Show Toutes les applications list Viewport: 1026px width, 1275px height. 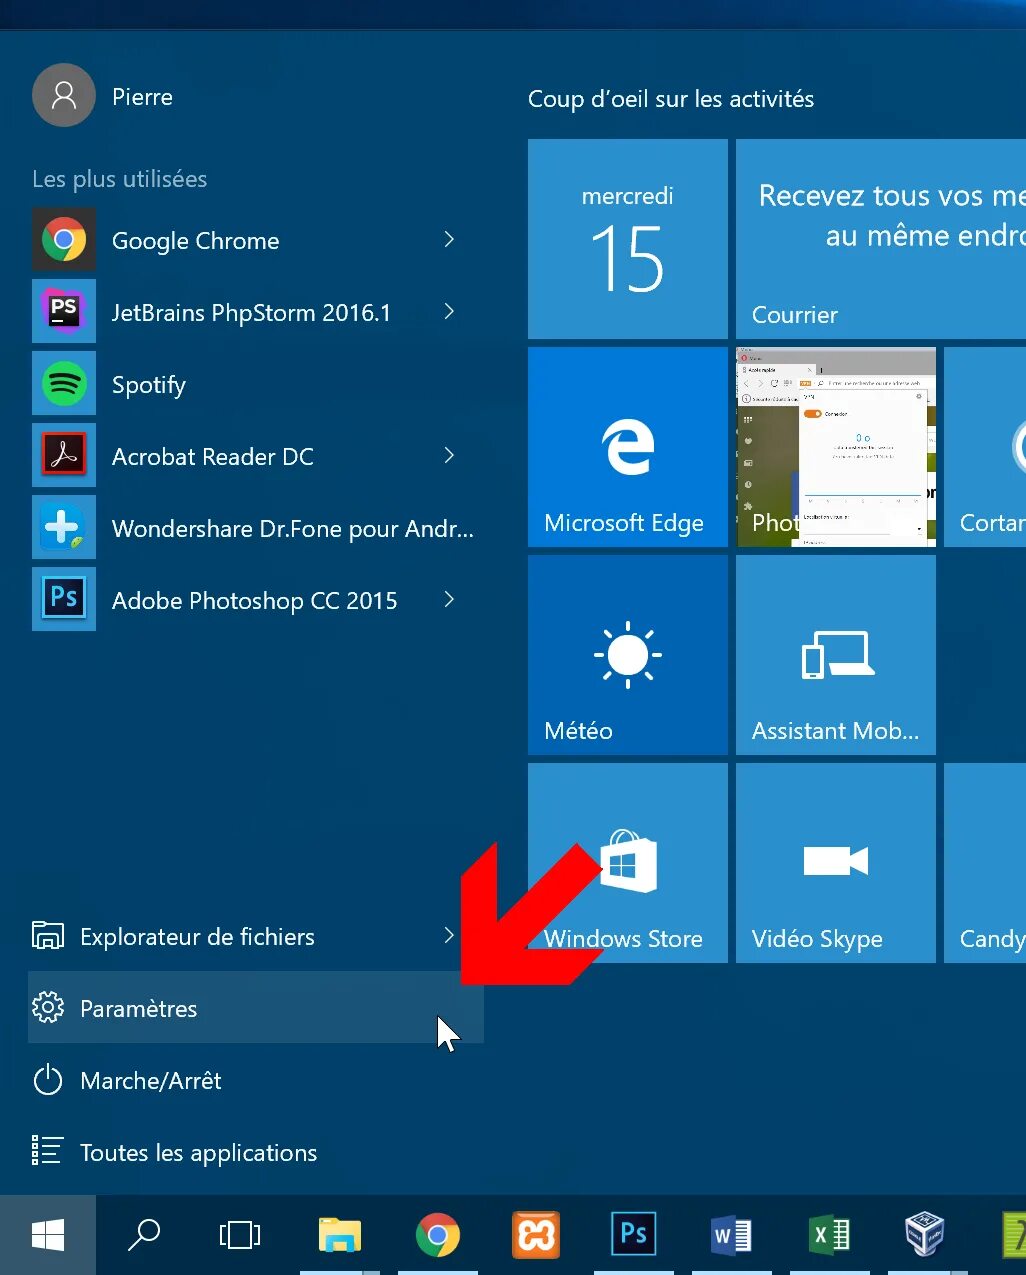[x=256, y=1152]
